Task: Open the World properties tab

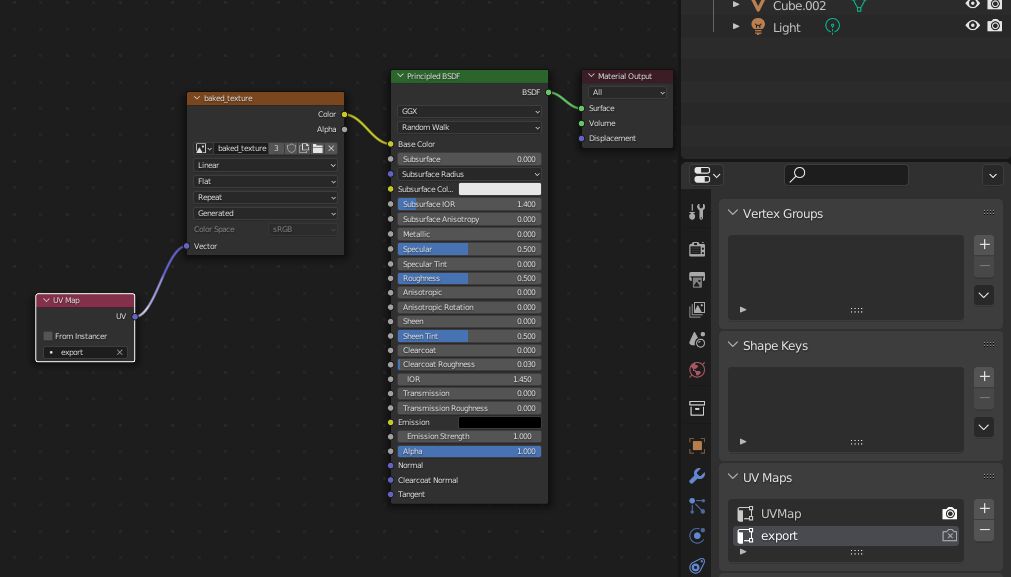Action: coord(697,369)
